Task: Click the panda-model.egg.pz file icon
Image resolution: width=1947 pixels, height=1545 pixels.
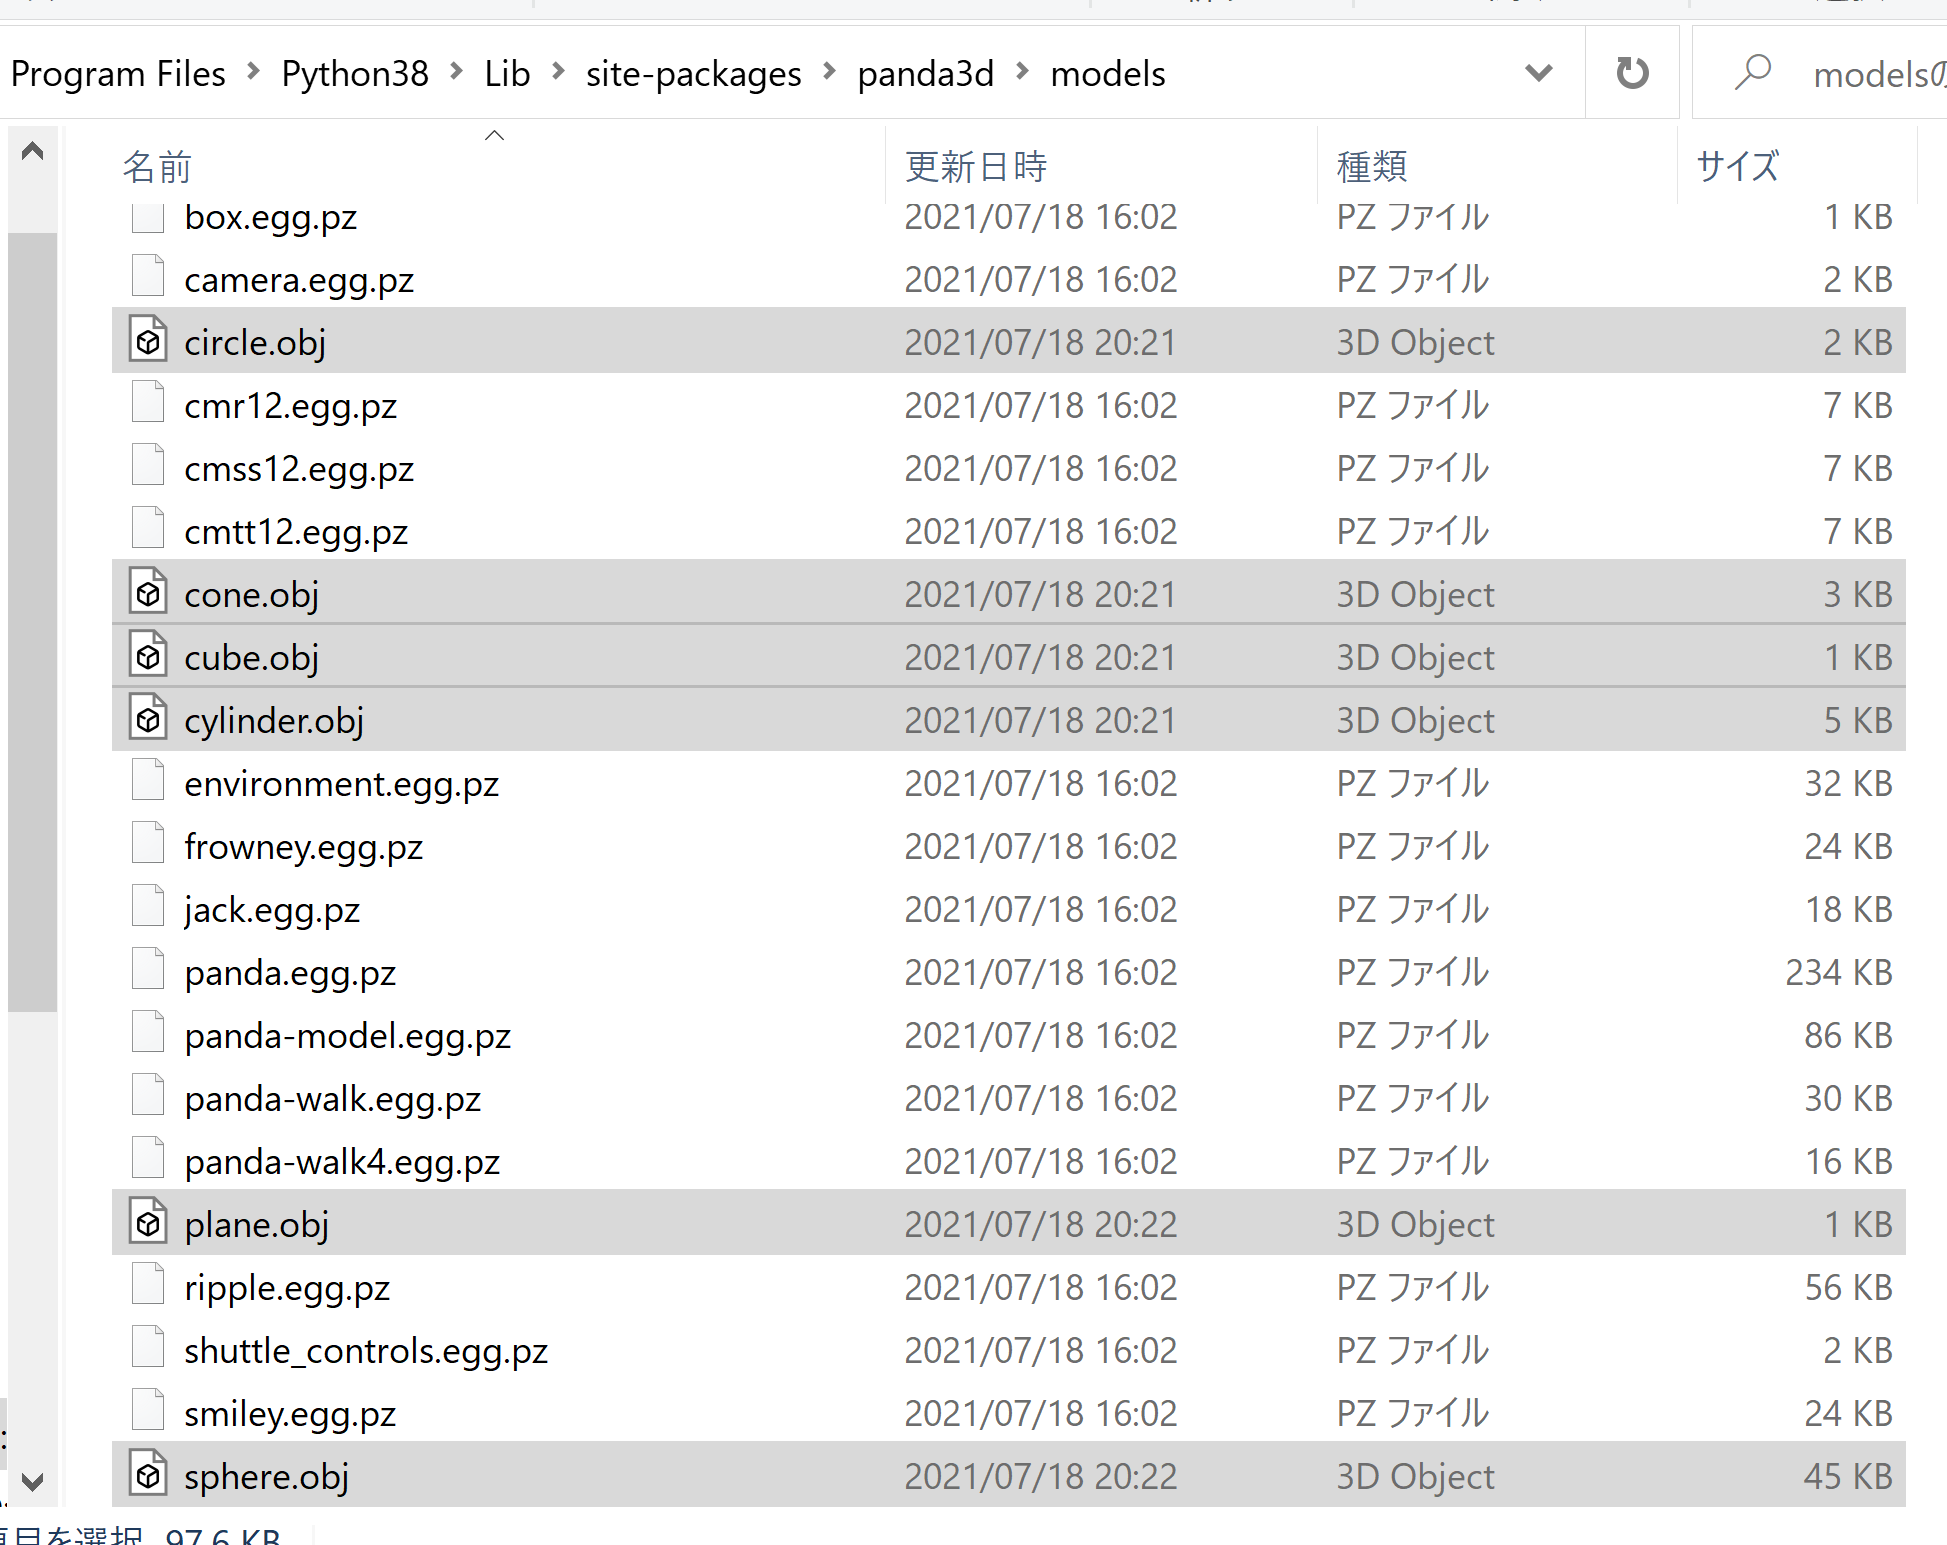Action: pyautogui.click(x=148, y=1032)
